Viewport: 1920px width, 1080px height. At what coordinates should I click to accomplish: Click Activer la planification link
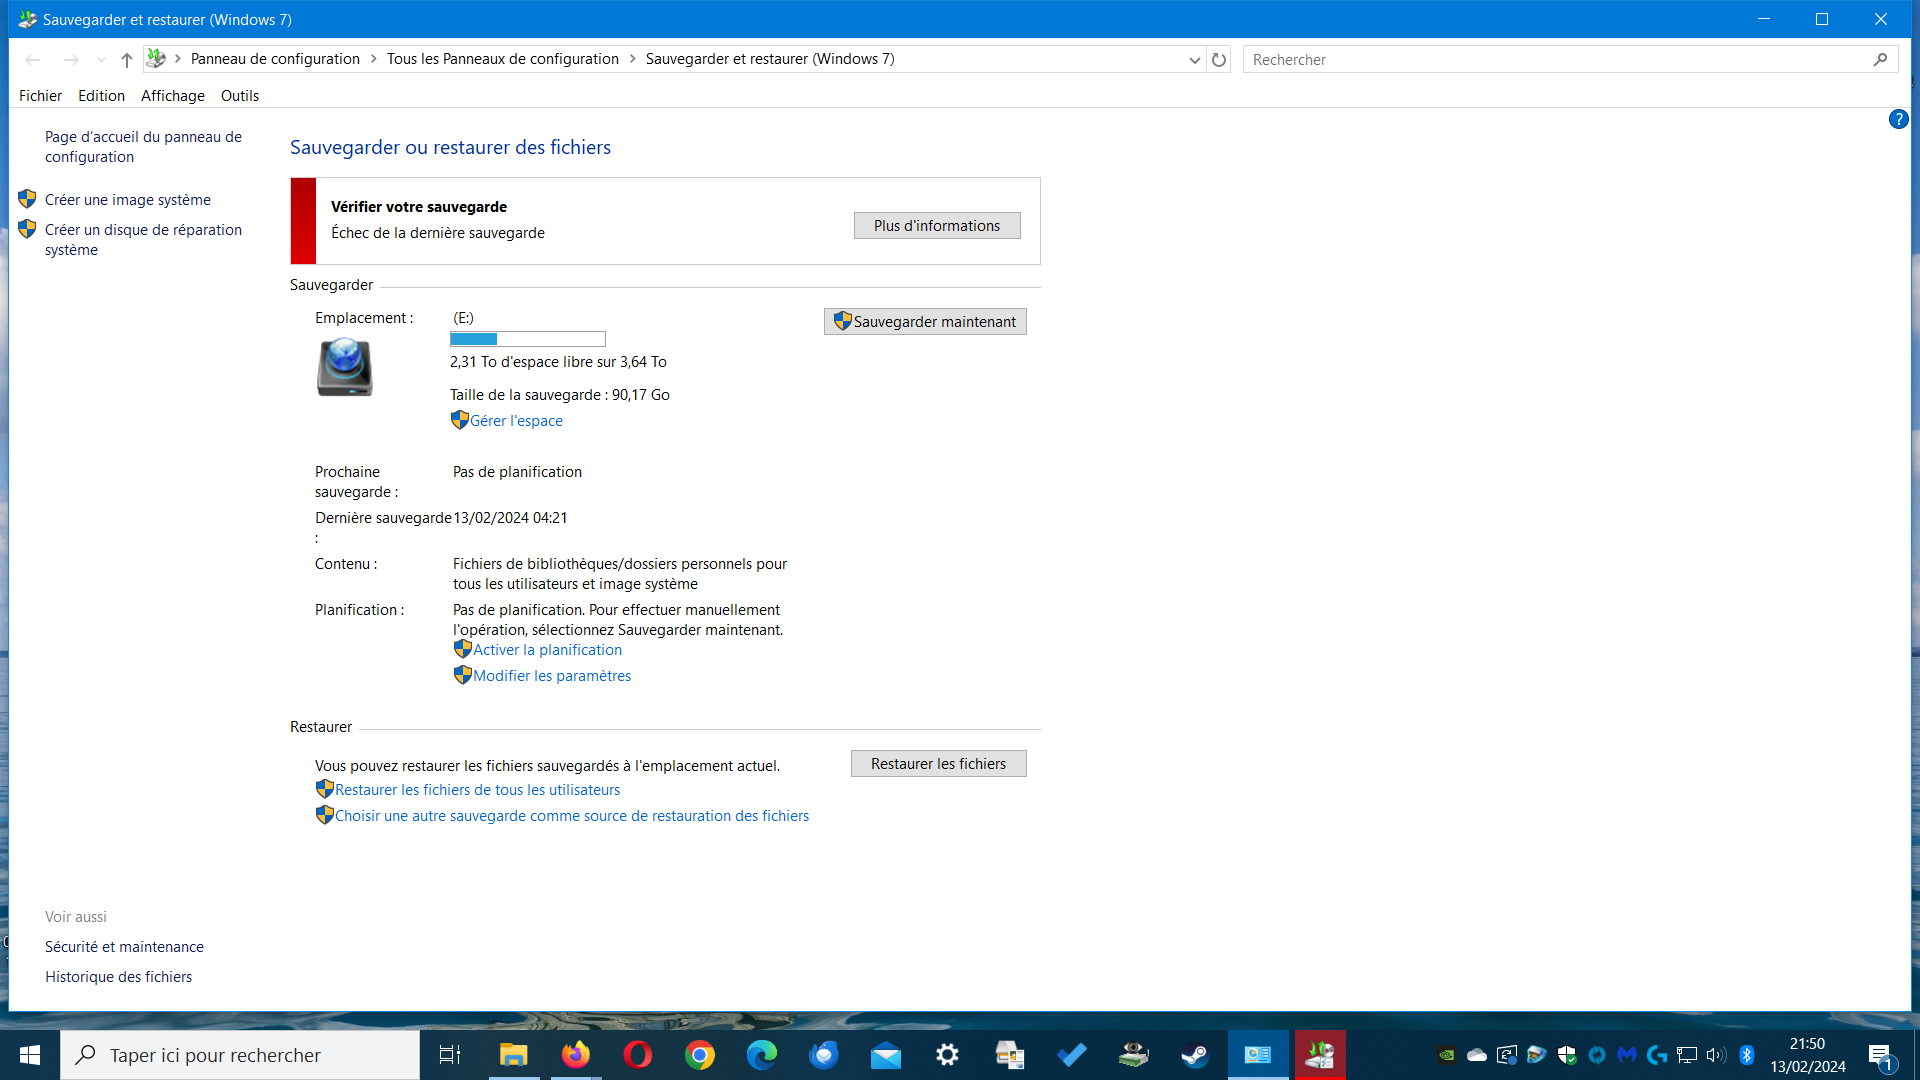pos(547,650)
